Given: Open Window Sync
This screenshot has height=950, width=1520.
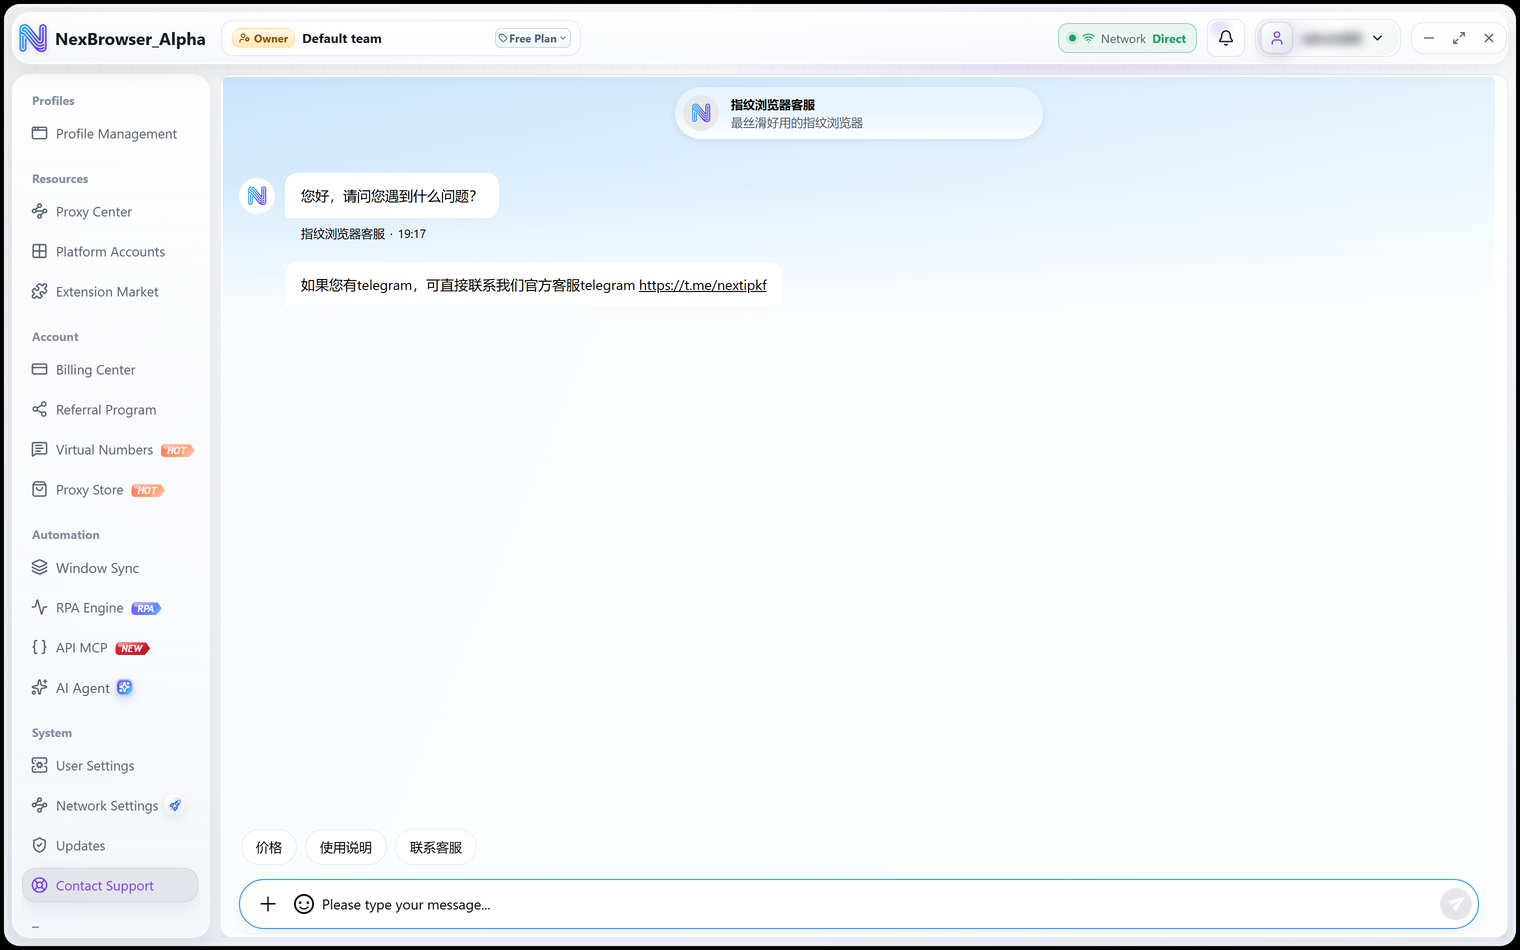Looking at the screenshot, I should tap(110, 567).
